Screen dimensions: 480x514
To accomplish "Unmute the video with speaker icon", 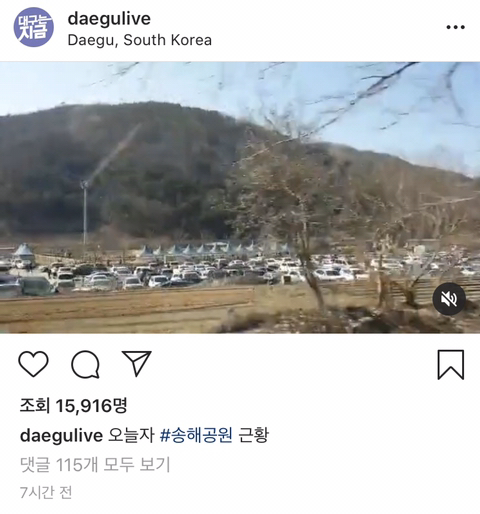I will pyautogui.click(x=449, y=299).
